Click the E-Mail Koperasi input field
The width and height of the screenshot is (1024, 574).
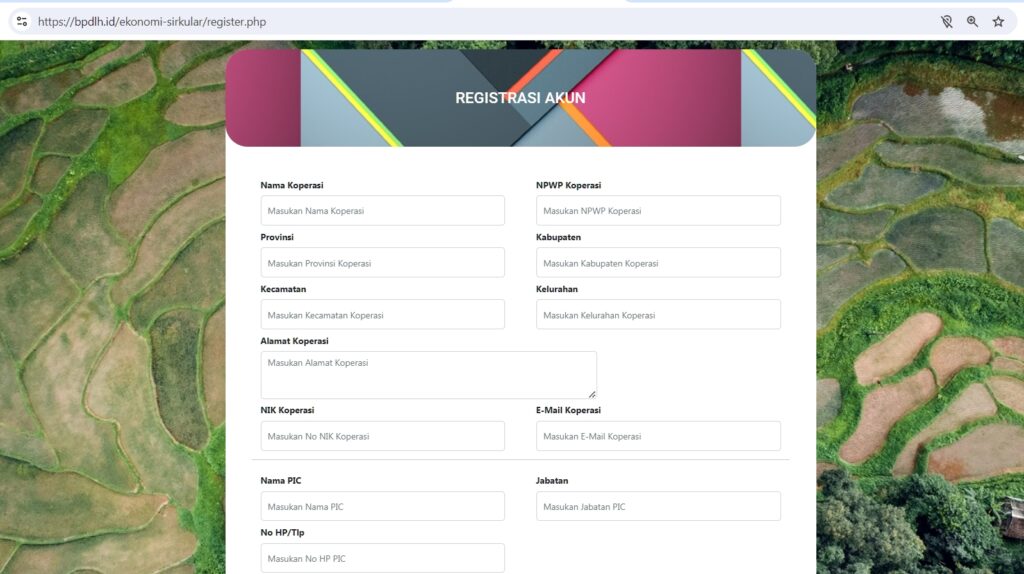tap(658, 436)
